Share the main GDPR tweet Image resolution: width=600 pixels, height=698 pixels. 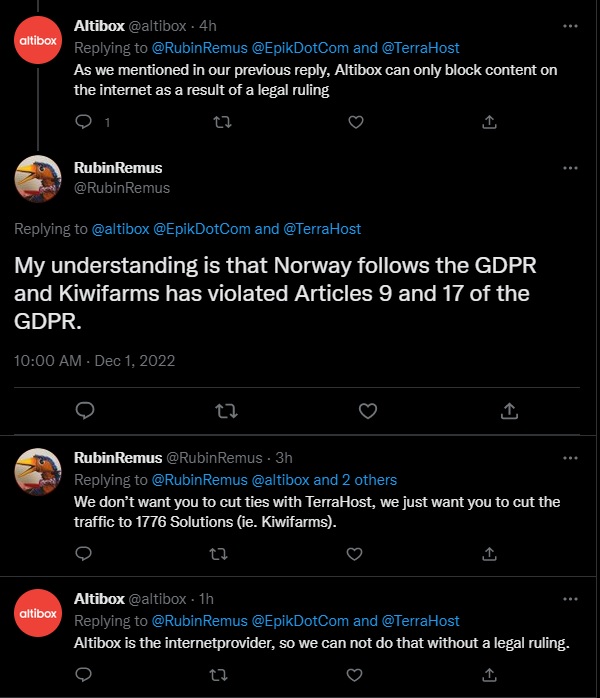tap(508, 410)
